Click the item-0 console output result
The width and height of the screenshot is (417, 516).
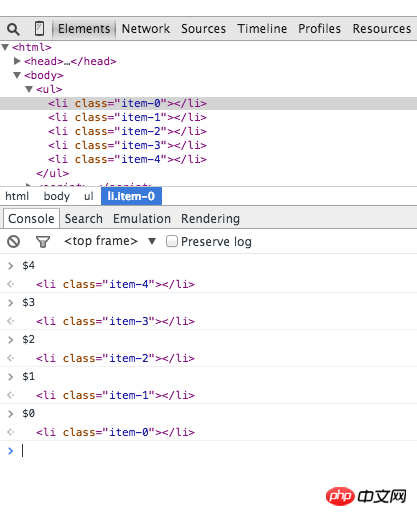coord(115,432)
